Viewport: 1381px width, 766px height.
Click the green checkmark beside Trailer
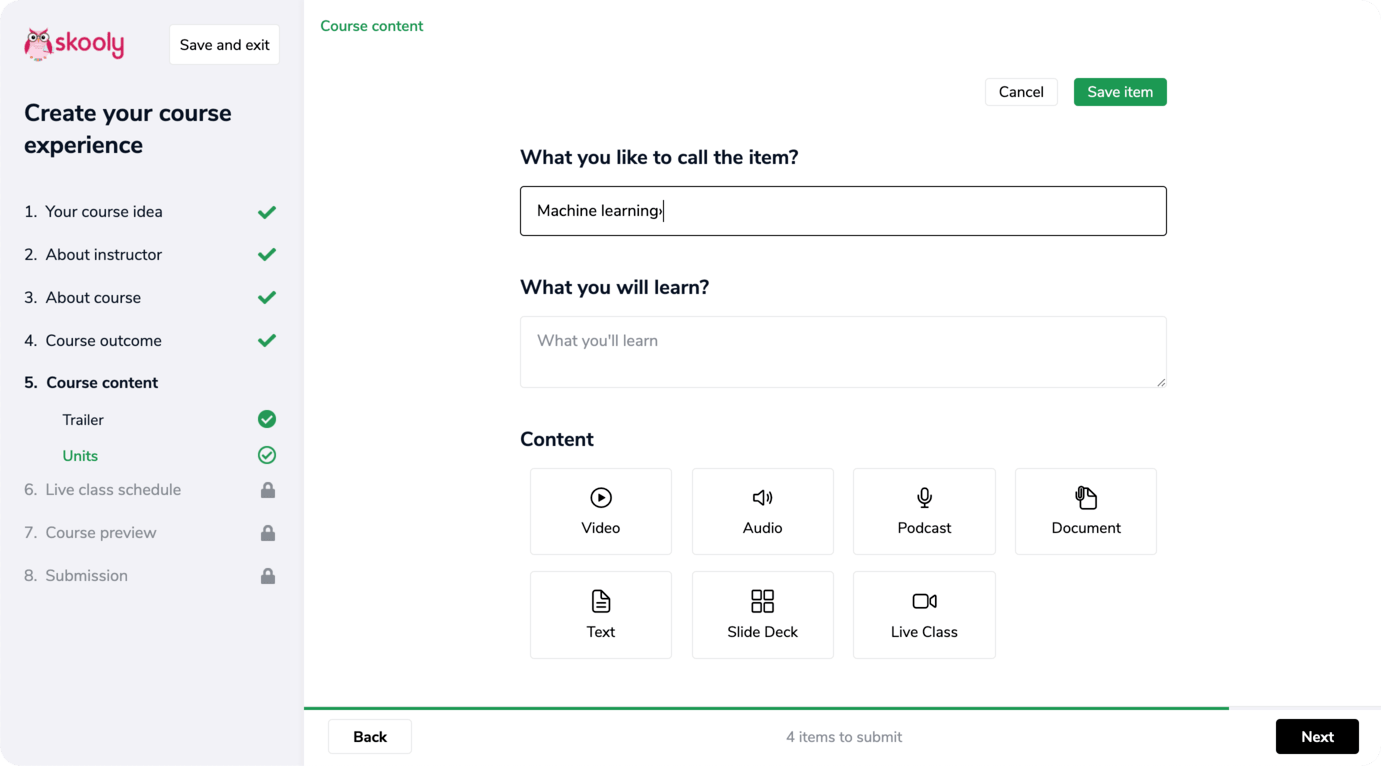tap(266, 419)
